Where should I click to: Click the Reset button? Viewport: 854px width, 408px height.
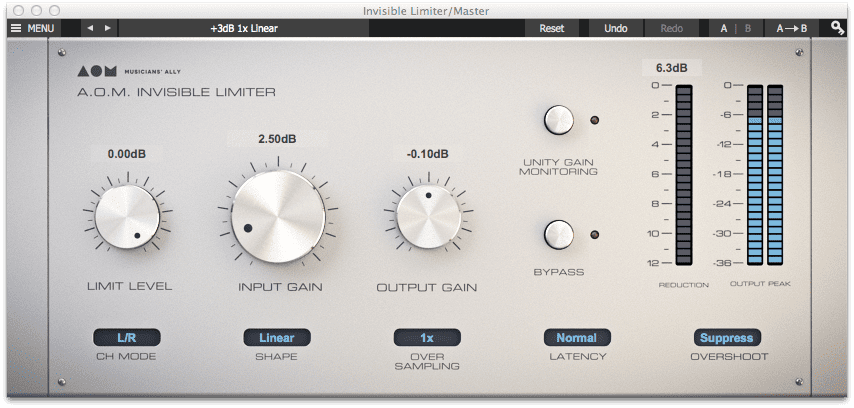(x=552, y=28)
